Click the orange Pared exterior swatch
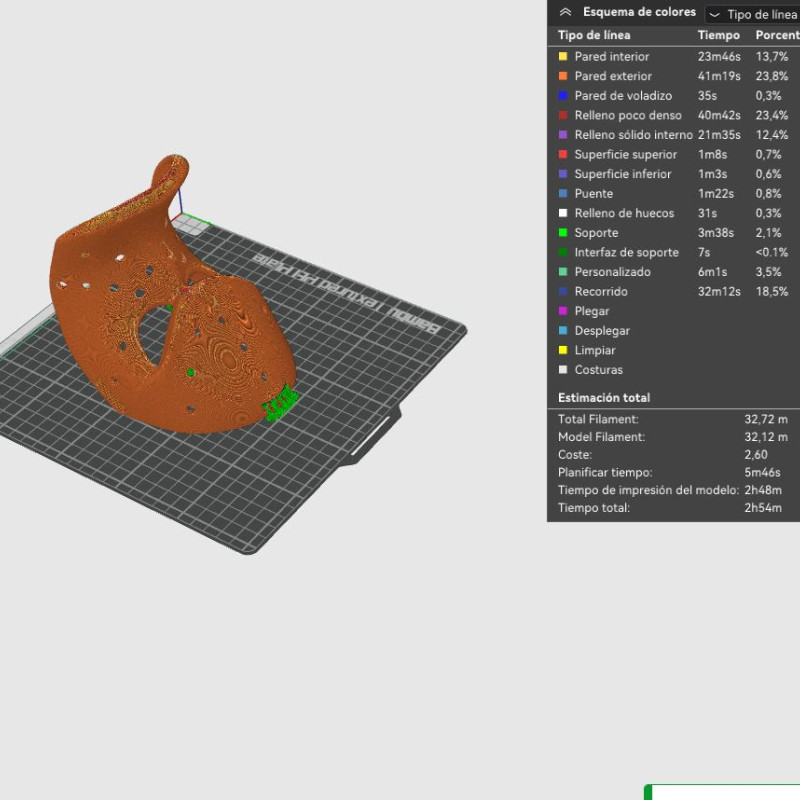Image resolution: width=800 pixels, height=800 pixels. pyautogui.click(x=563, y=76)
